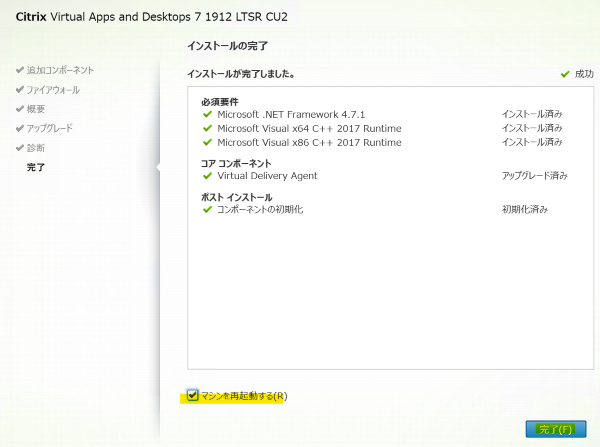Click the ポスト インストール section heading

[236, 197]
